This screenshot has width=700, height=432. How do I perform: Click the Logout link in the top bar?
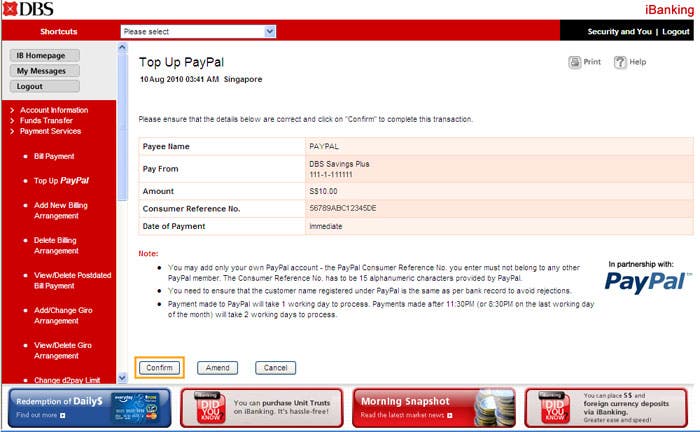[675, 32]
